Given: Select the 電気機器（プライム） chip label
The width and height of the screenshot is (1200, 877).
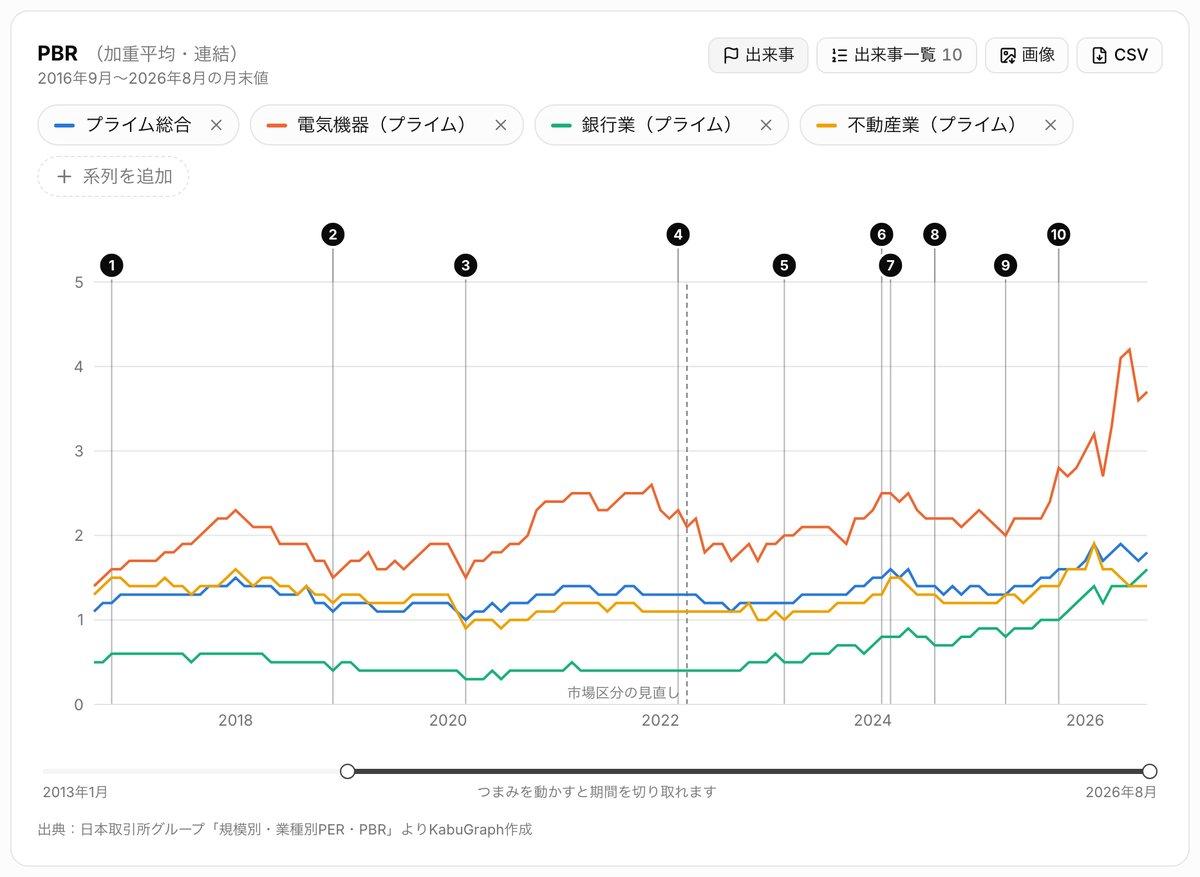Looking at the screenshot, I should click(x=382, y=125).
